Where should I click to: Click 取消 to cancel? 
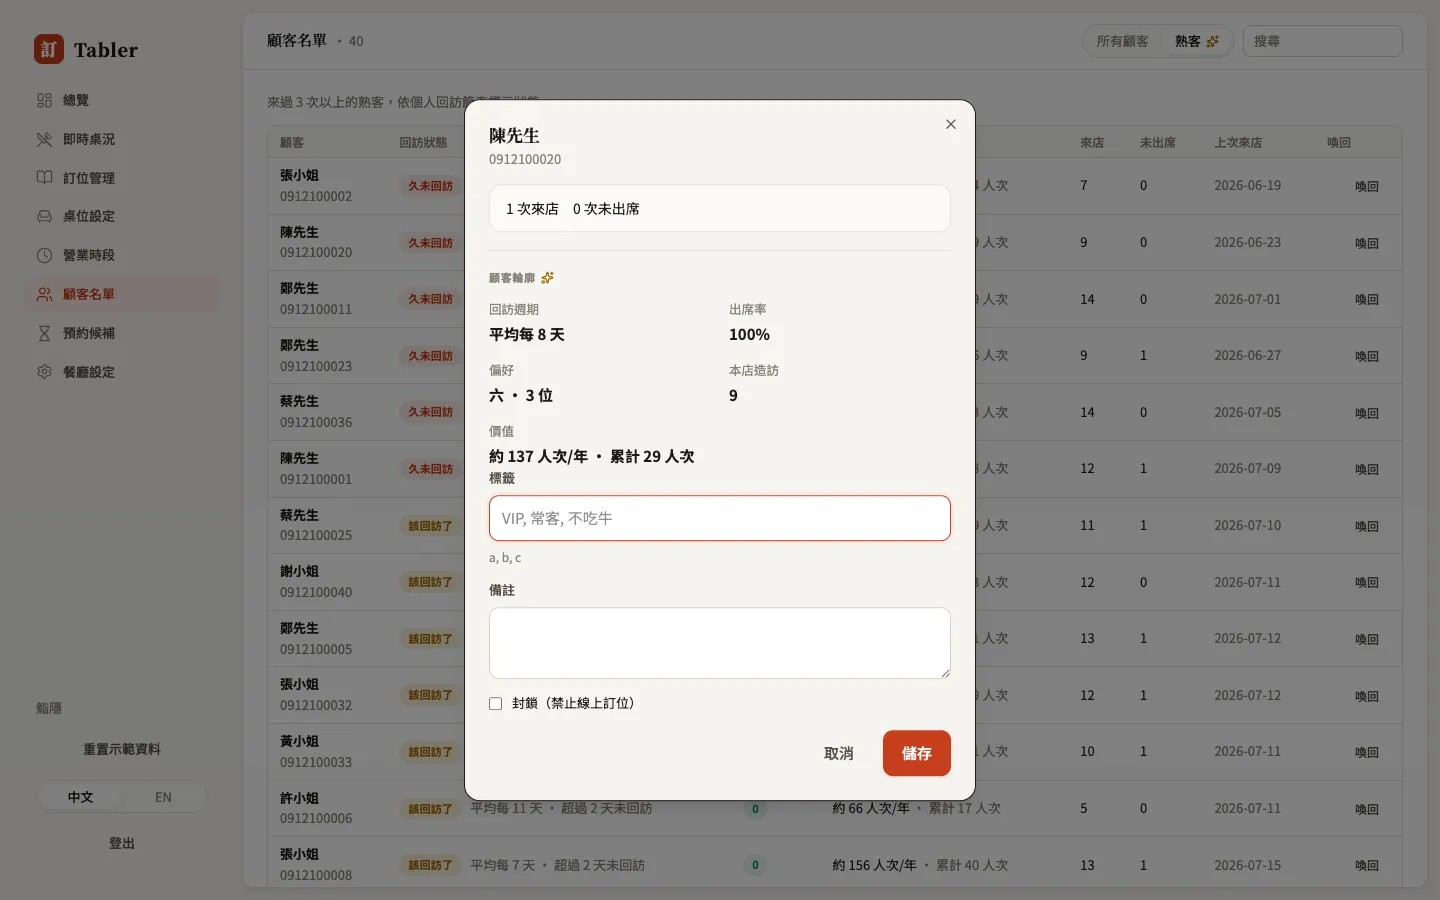[838, 753]
